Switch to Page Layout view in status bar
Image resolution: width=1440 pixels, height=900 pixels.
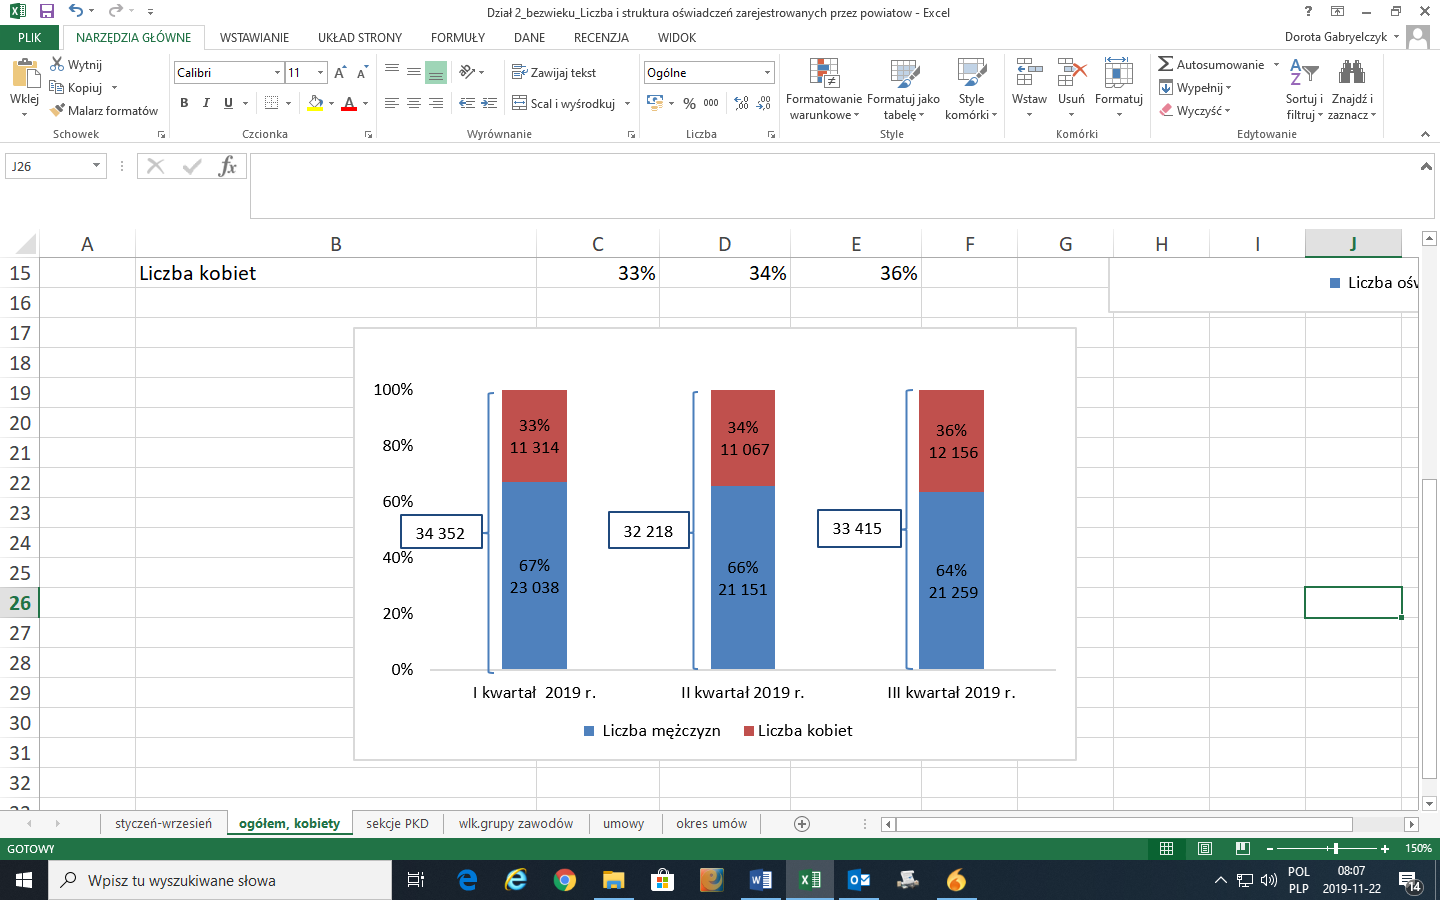point(1205,848)
